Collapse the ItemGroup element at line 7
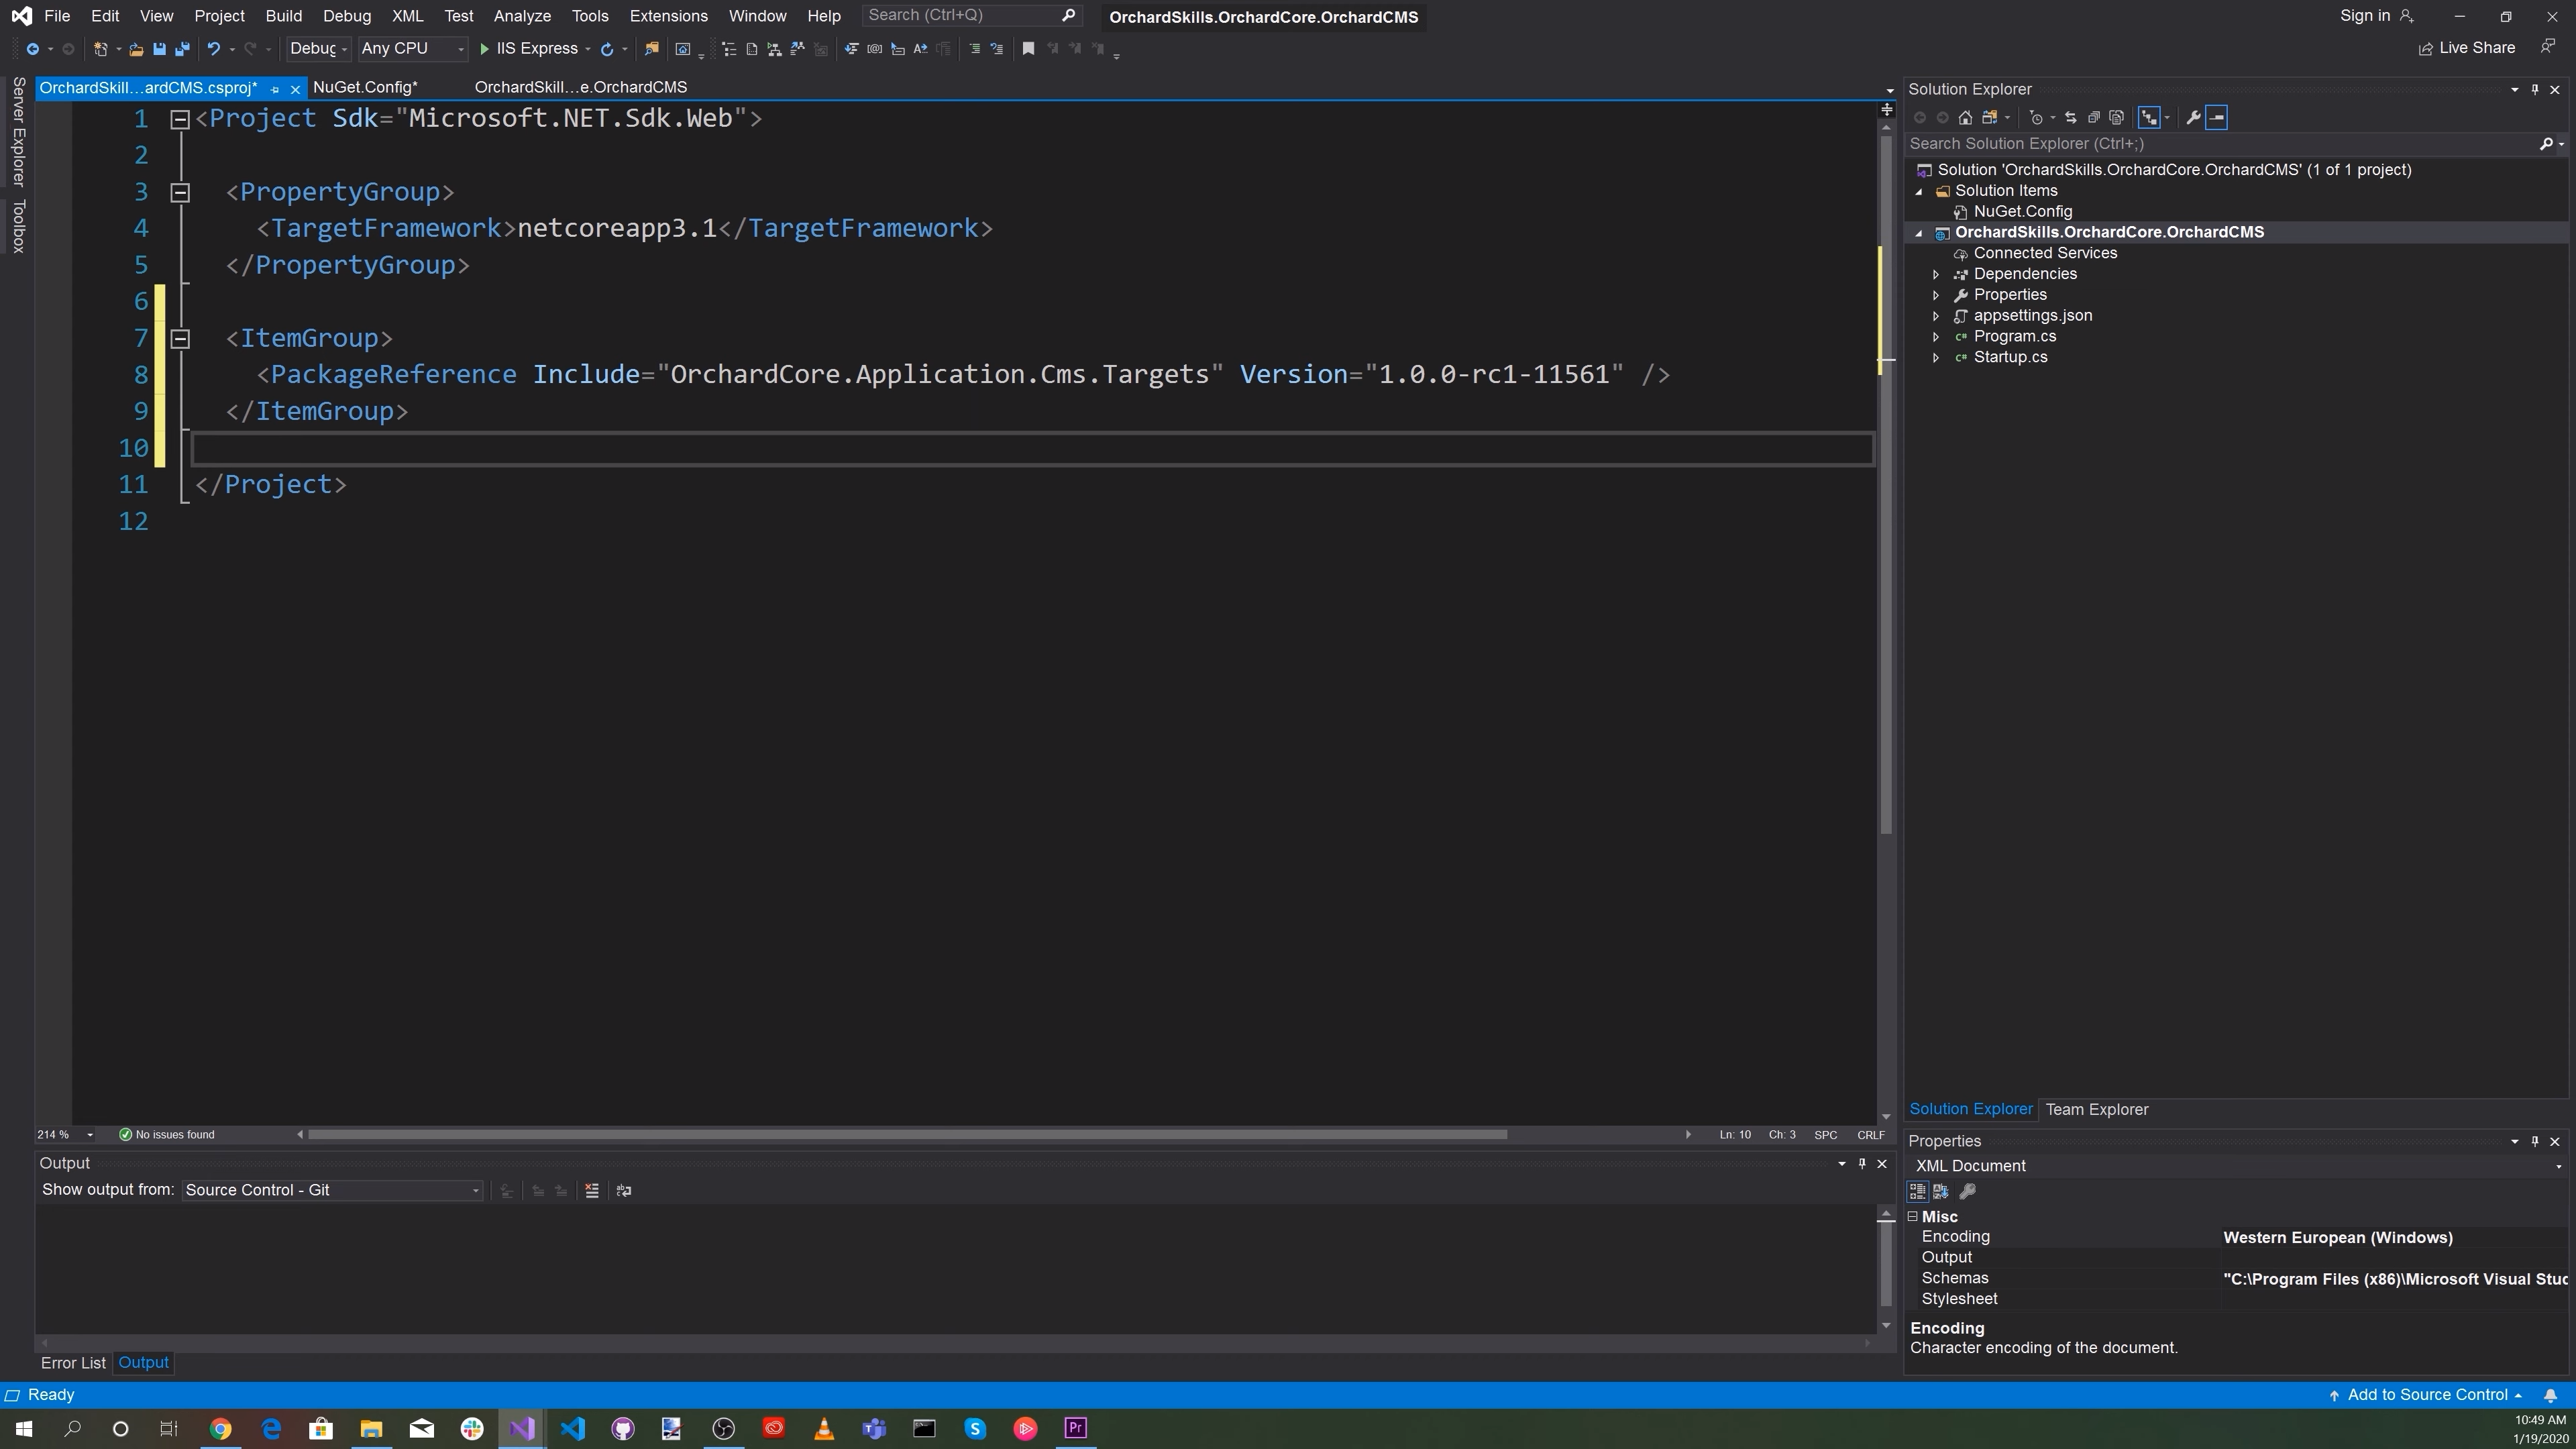 [180, 339]
